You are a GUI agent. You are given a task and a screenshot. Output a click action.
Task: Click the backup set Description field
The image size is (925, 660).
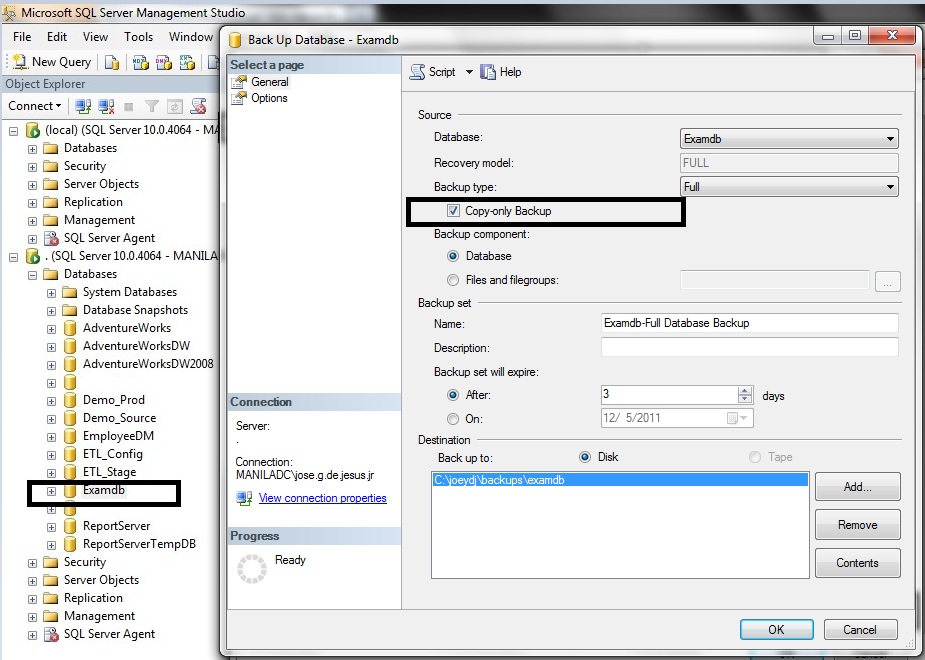(x=750, y=347)
